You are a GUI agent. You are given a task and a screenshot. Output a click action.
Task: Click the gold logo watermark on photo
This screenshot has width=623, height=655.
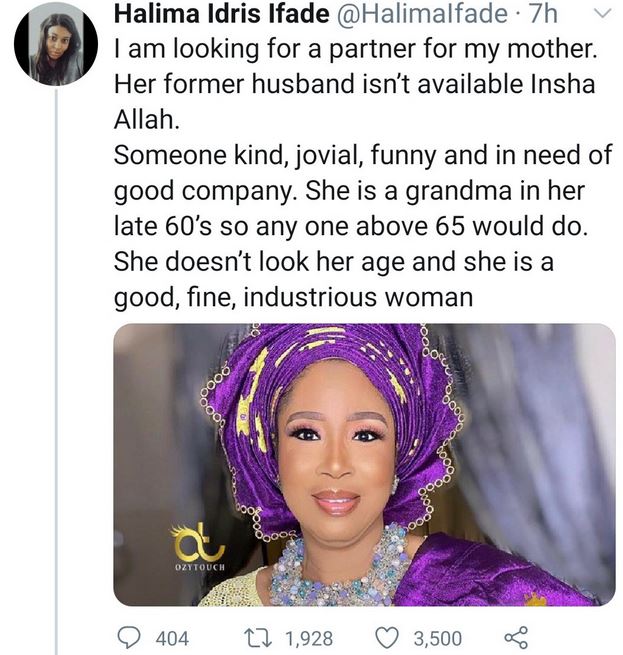coord(196,541)
